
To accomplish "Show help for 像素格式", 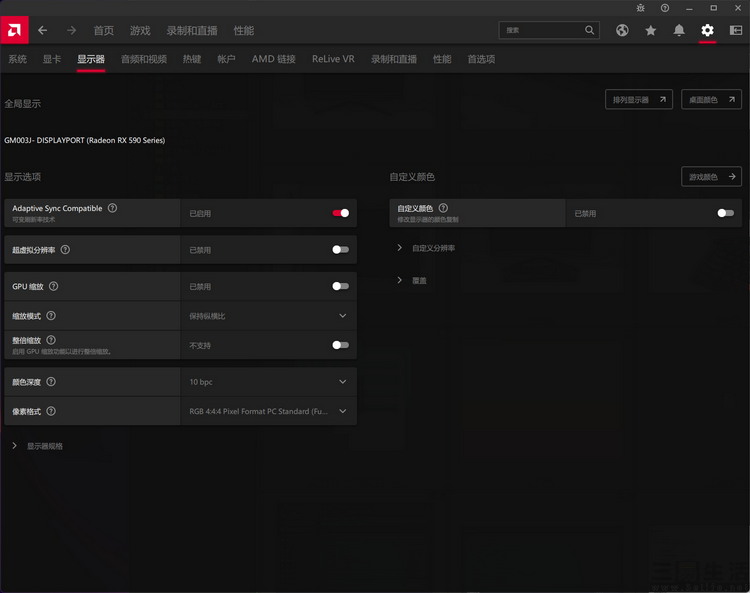I will coord(51,411).
